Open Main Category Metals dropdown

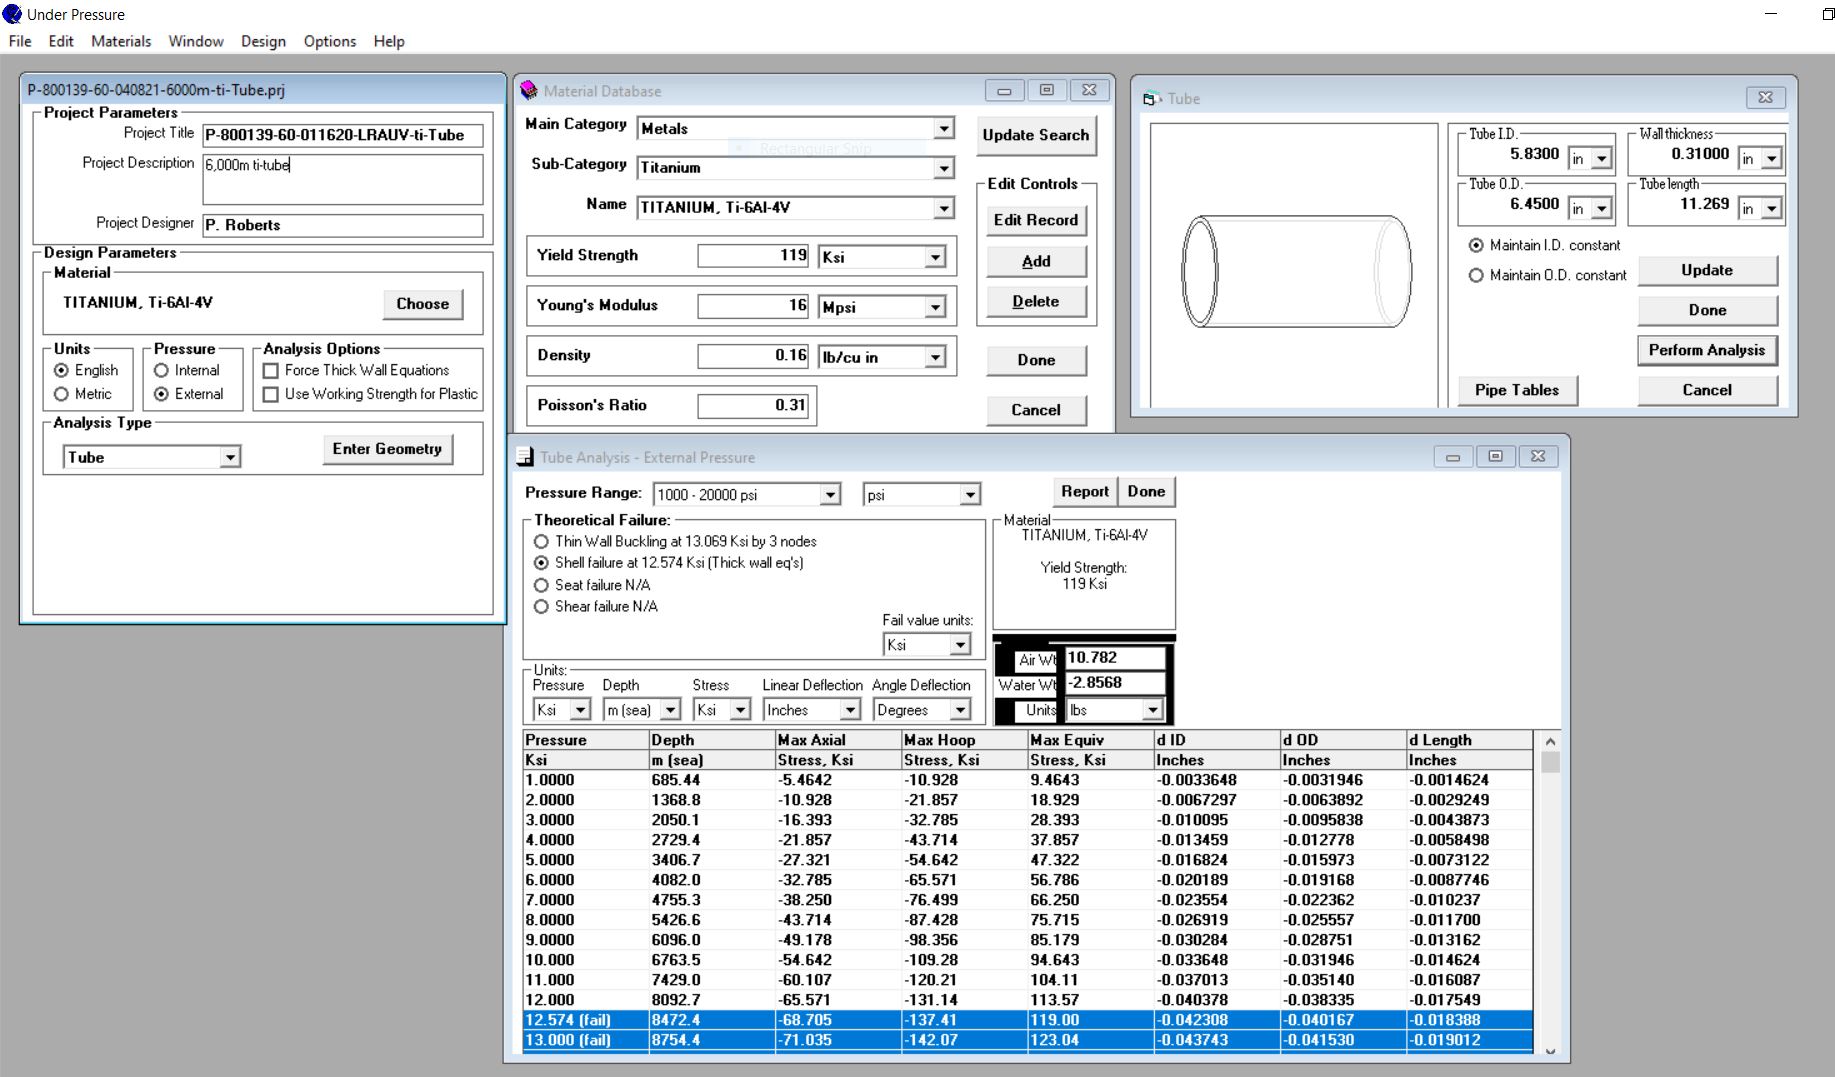point(944,128)
